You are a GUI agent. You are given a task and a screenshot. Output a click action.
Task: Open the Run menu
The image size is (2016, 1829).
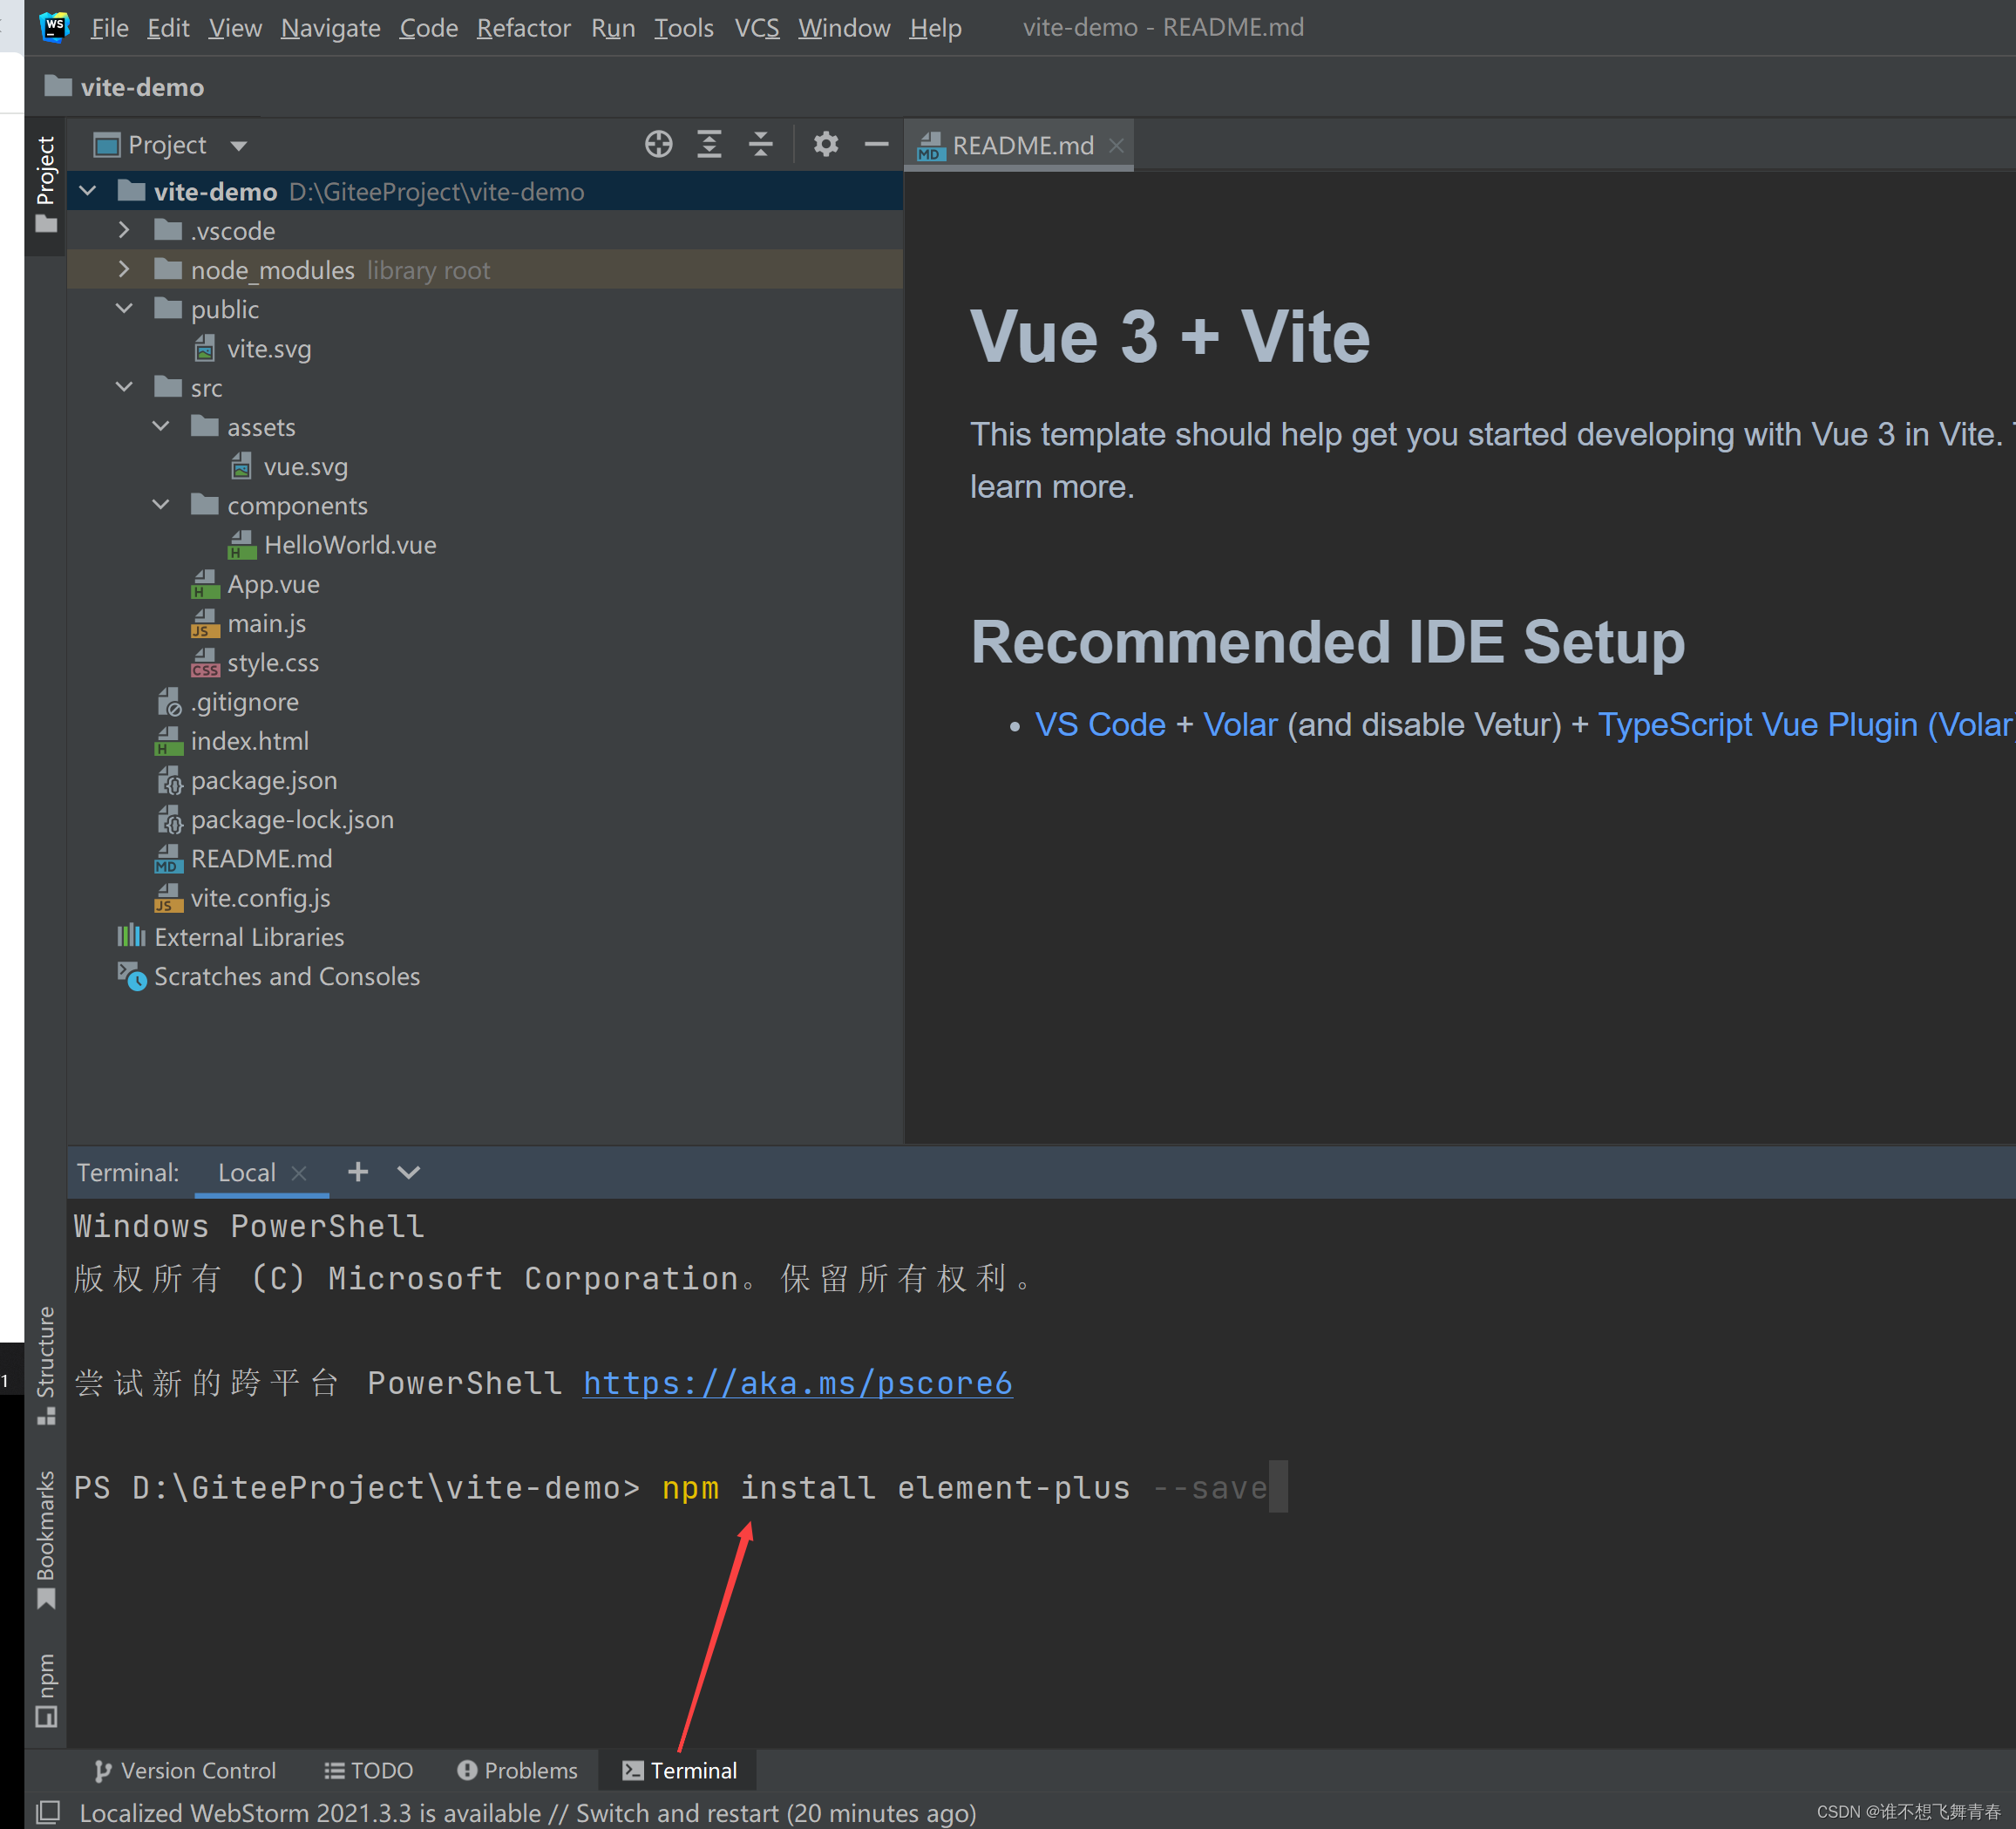(613, 27)
